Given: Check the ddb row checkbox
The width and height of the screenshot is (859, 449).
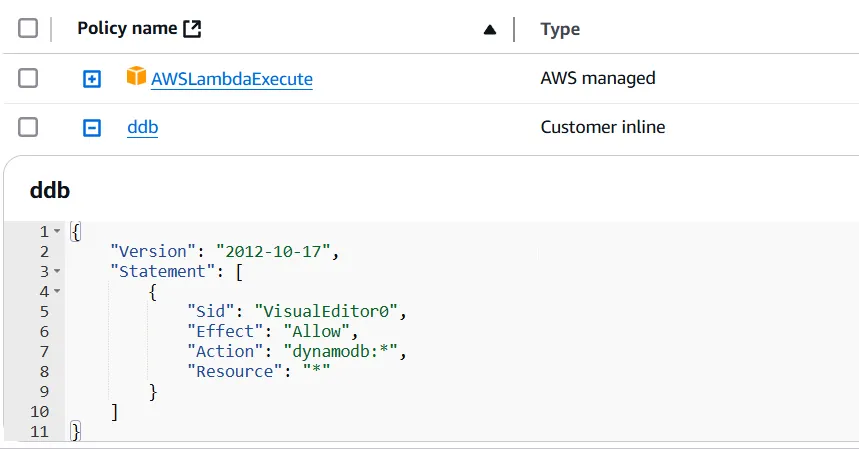Looking at the screenshot, I should point(28,127).
